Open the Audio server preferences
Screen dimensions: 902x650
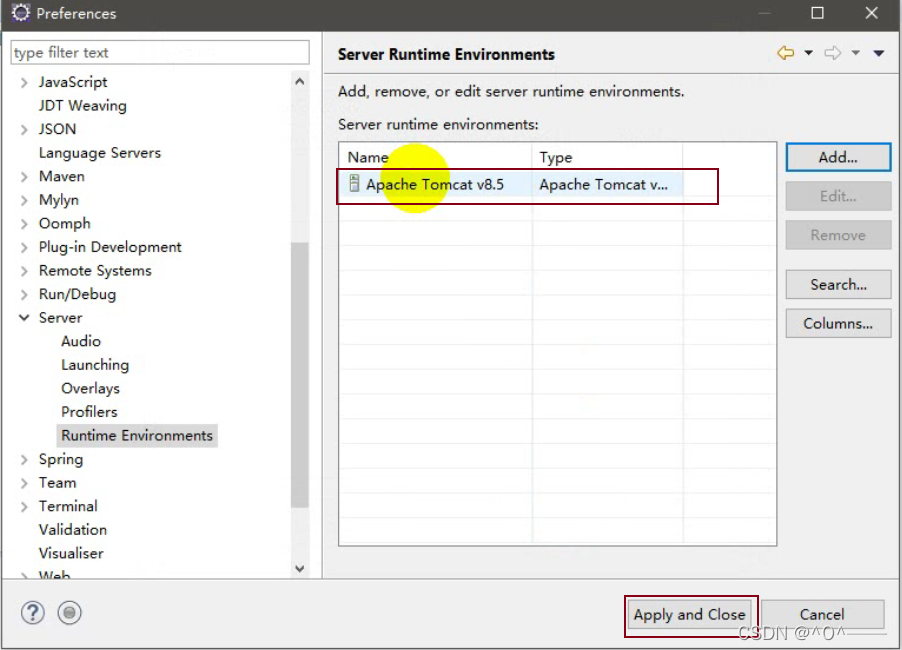click(x=81, y=341)
